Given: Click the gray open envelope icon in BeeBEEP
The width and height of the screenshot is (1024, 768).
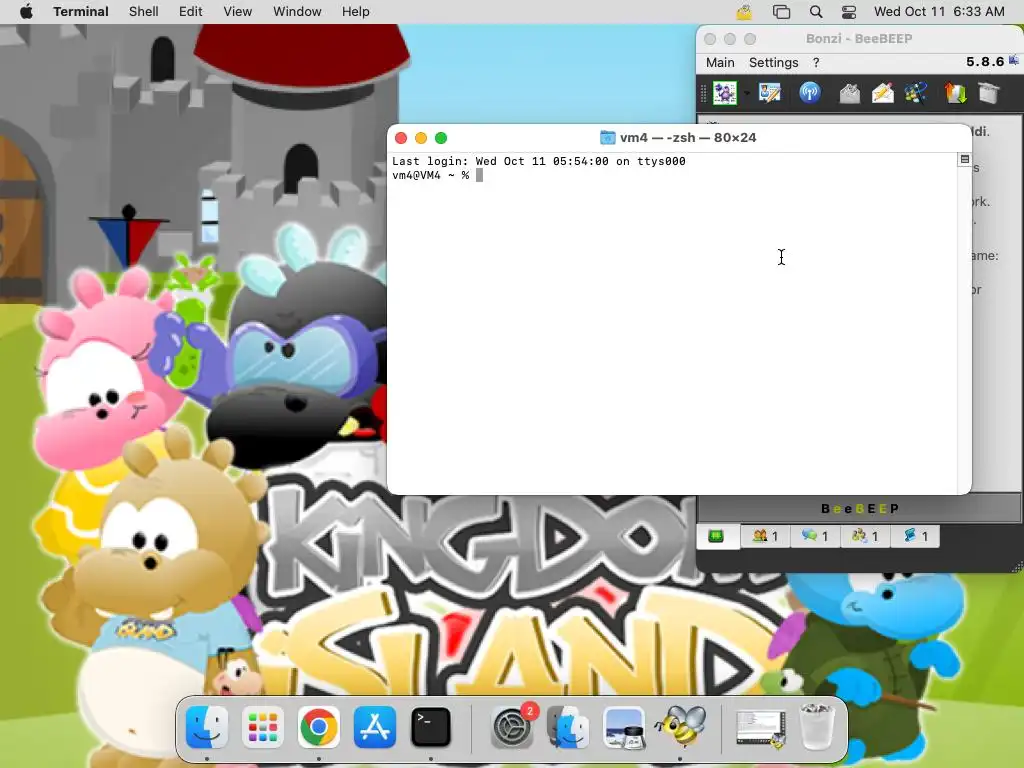Looking at the screenshot, I should click(849, 93).
